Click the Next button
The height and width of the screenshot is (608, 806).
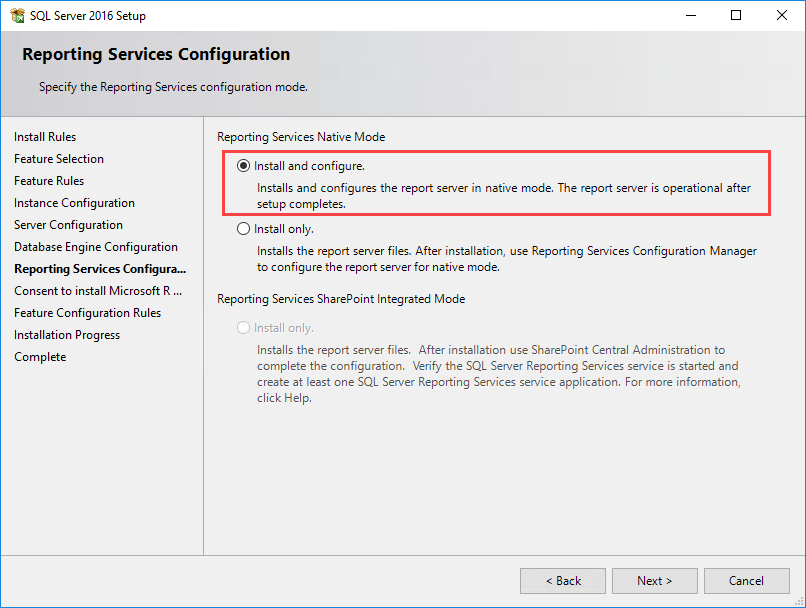pos(654,581)
